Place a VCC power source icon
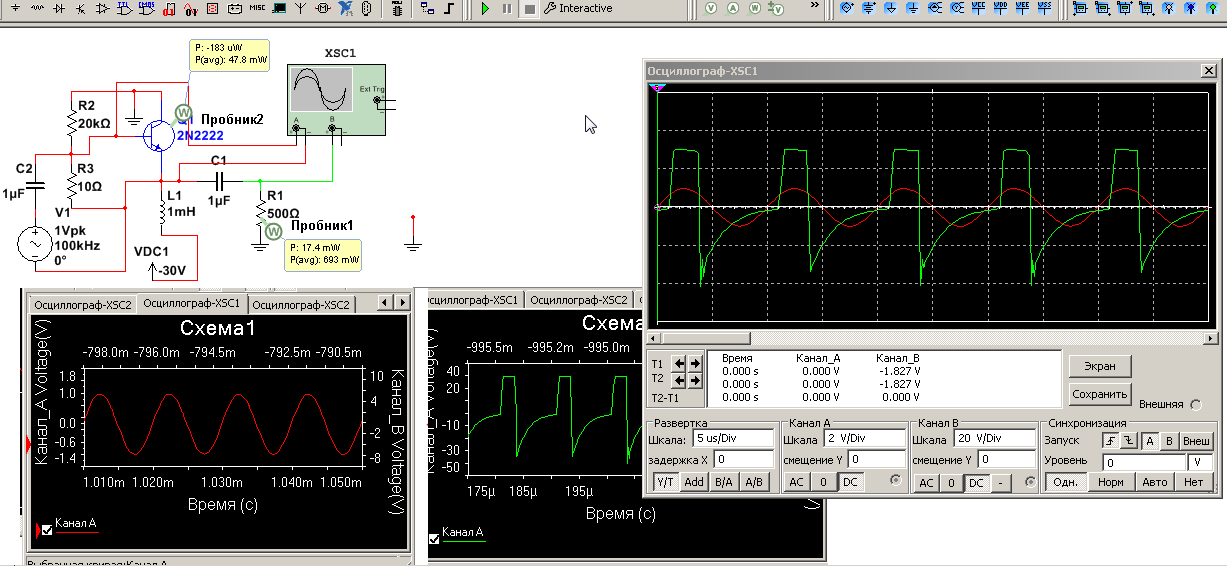1227x566 pixels. 978,8
